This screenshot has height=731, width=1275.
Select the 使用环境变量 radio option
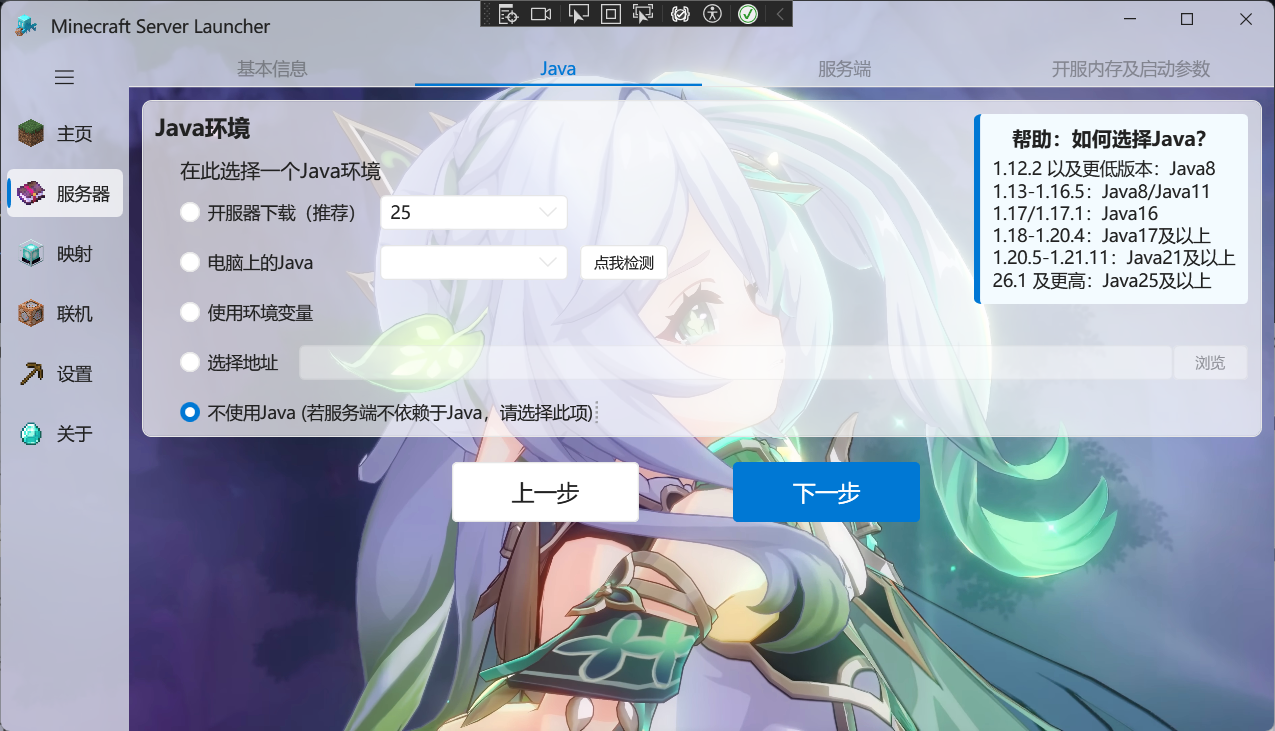(190, 312)
